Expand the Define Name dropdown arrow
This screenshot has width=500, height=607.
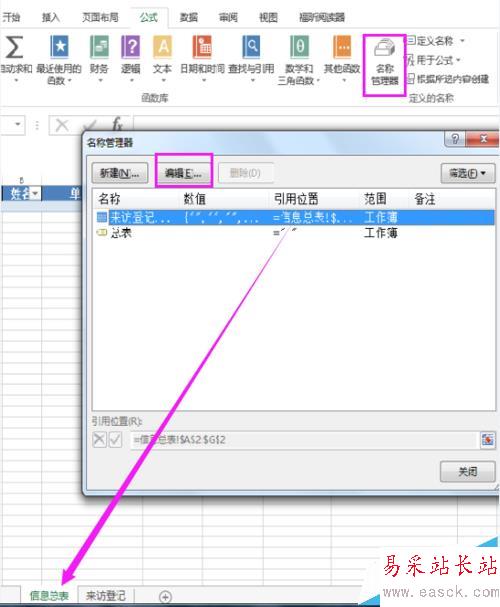click(x=462, y=41)
